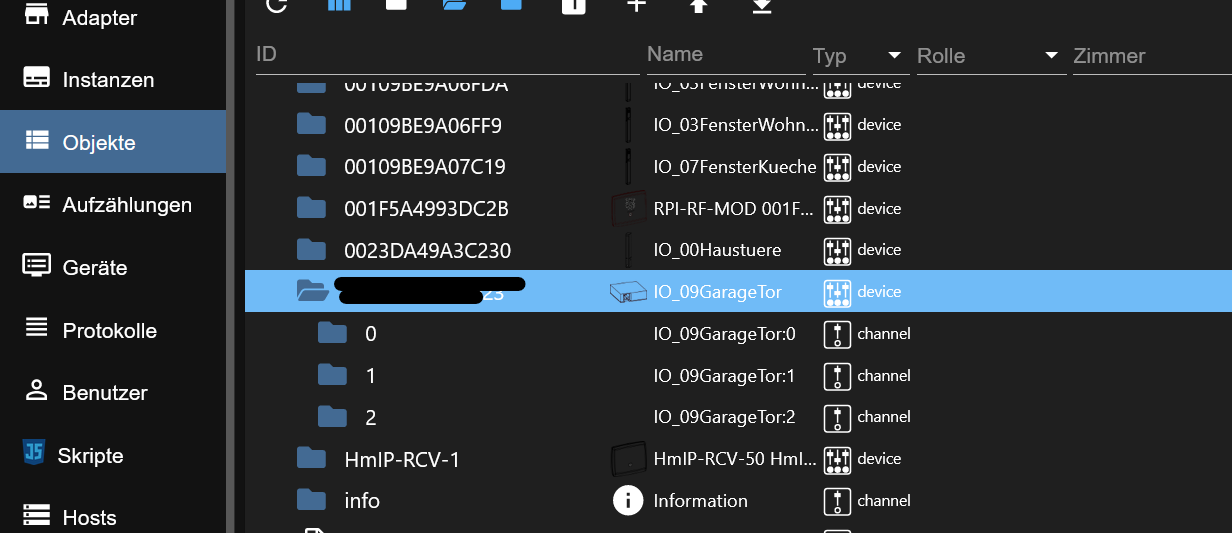Click name RPI-RF-MOD 001F...
Viewport: 1232px width, 533px height.
[x=734, y=208]
